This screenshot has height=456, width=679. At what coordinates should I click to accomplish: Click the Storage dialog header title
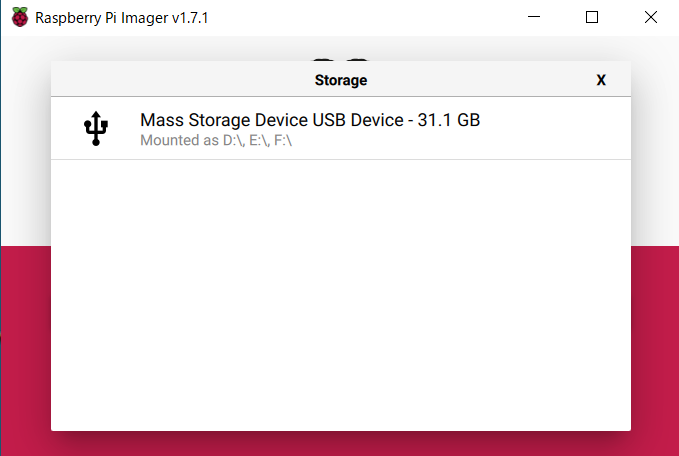coord(341,80)
